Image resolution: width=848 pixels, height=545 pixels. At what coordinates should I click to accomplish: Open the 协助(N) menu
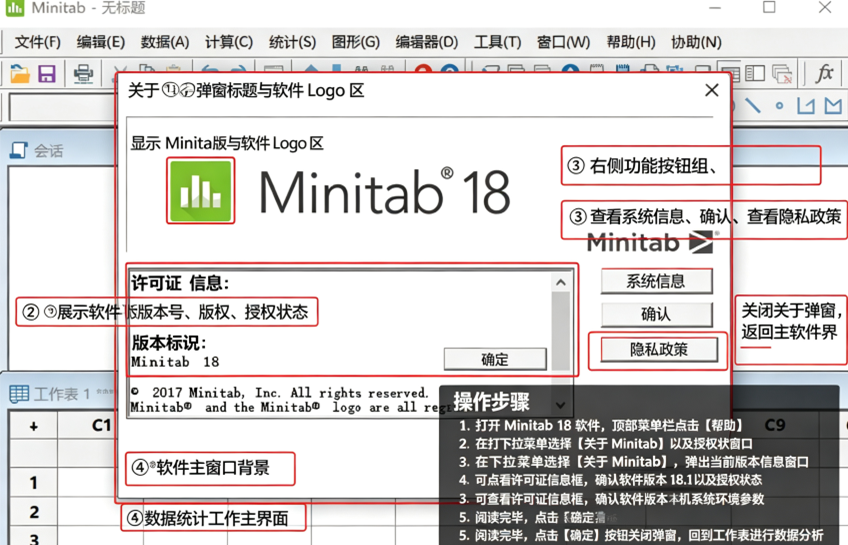pos(697,42)
